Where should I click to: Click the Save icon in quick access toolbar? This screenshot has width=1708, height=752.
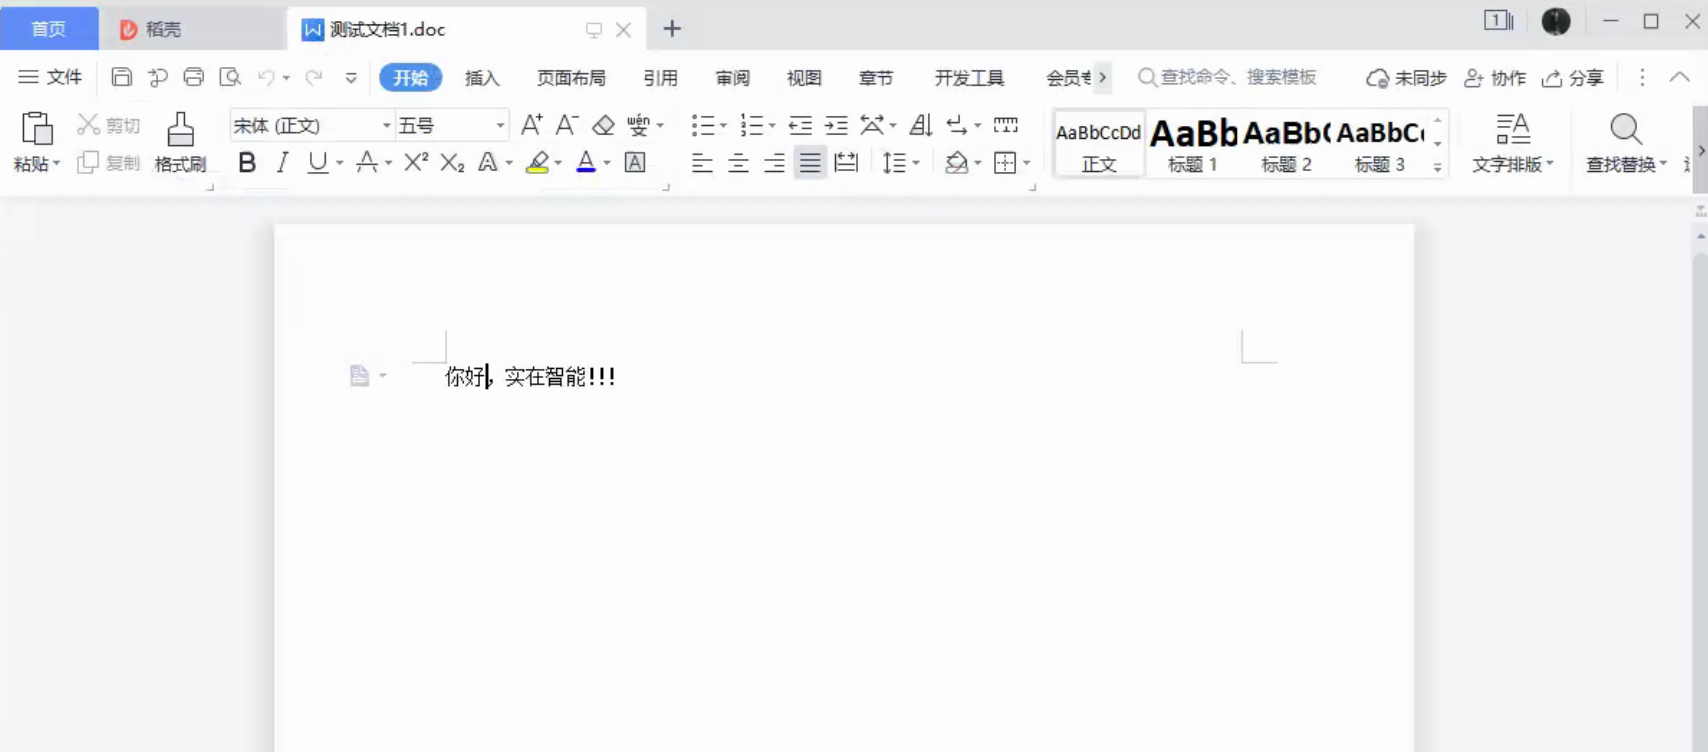121,78
